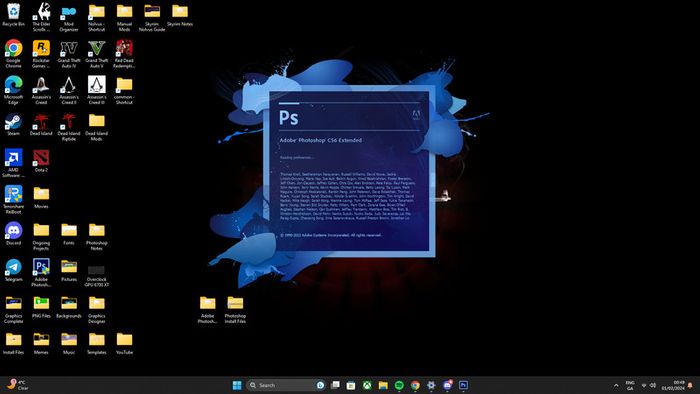The height and width of the screenshot is (394, 700).
Task: Open network and volume quick settings
Action: (648, 386)
